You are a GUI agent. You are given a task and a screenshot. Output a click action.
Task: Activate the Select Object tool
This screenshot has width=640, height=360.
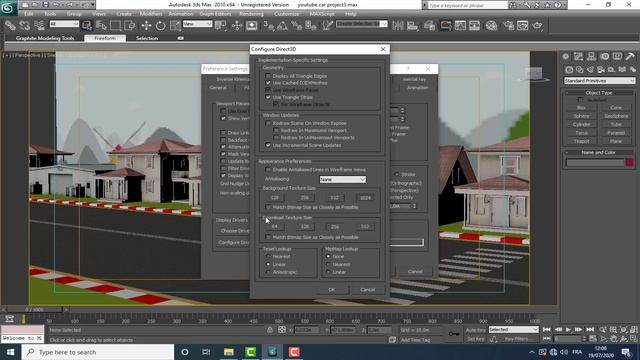tap(87, 26)
